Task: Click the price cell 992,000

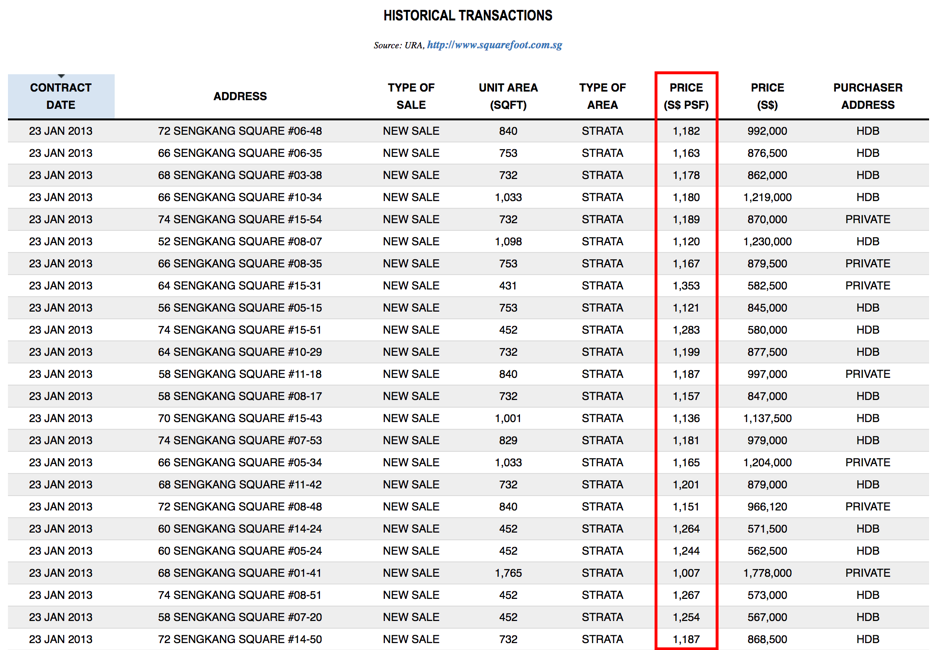Action: click(x=767, y=131)
